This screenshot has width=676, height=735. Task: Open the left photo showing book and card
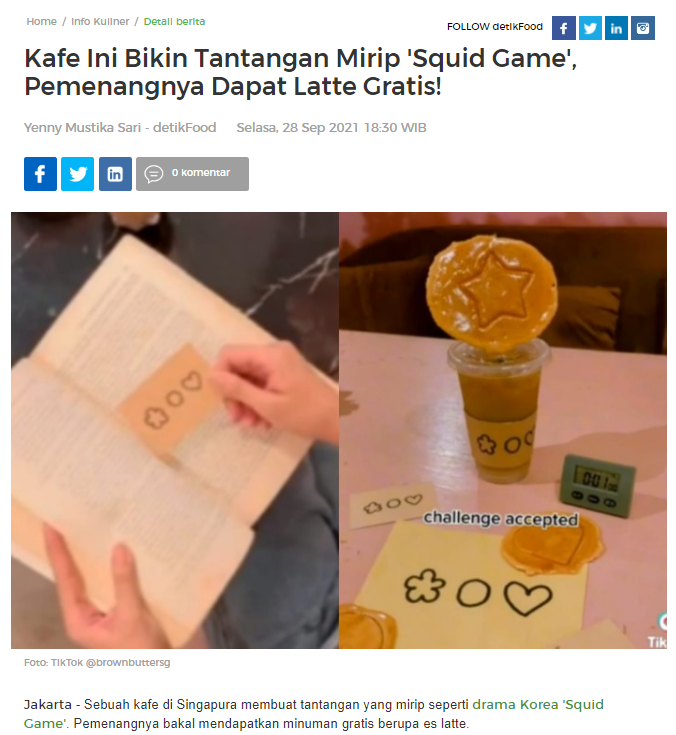(175, 430)
